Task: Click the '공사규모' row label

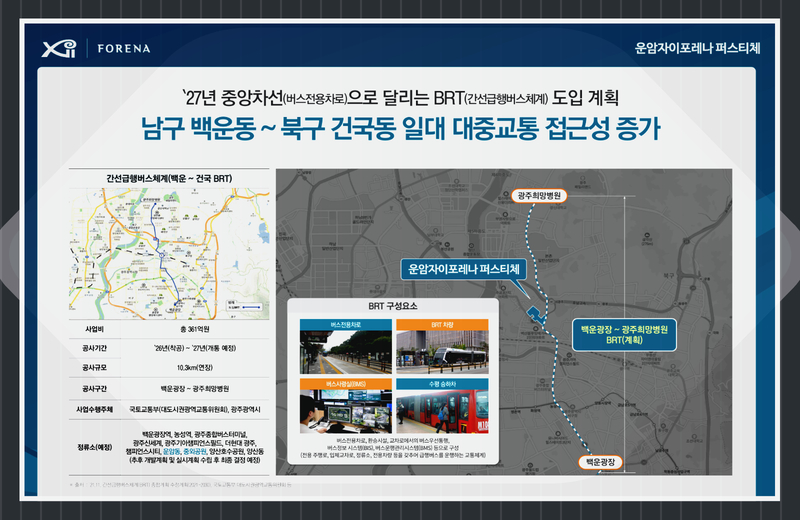Action: pyautogui.click(x=94, y=367)
